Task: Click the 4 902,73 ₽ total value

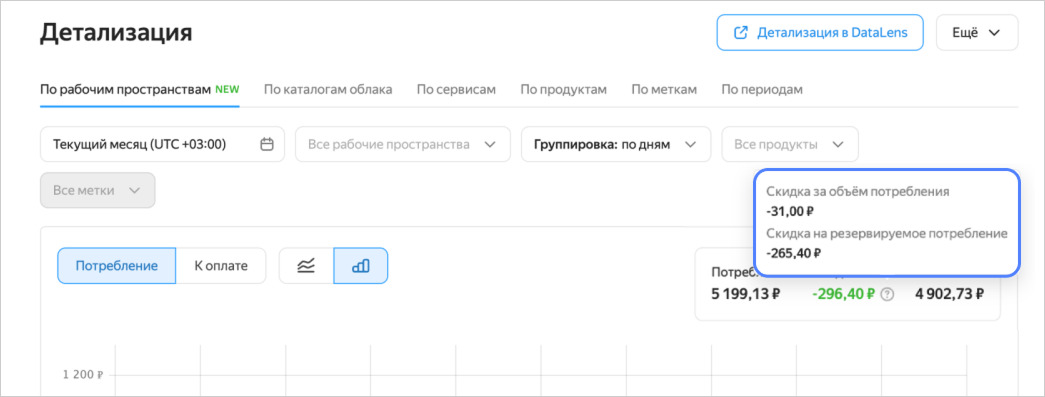Action: 949,294
